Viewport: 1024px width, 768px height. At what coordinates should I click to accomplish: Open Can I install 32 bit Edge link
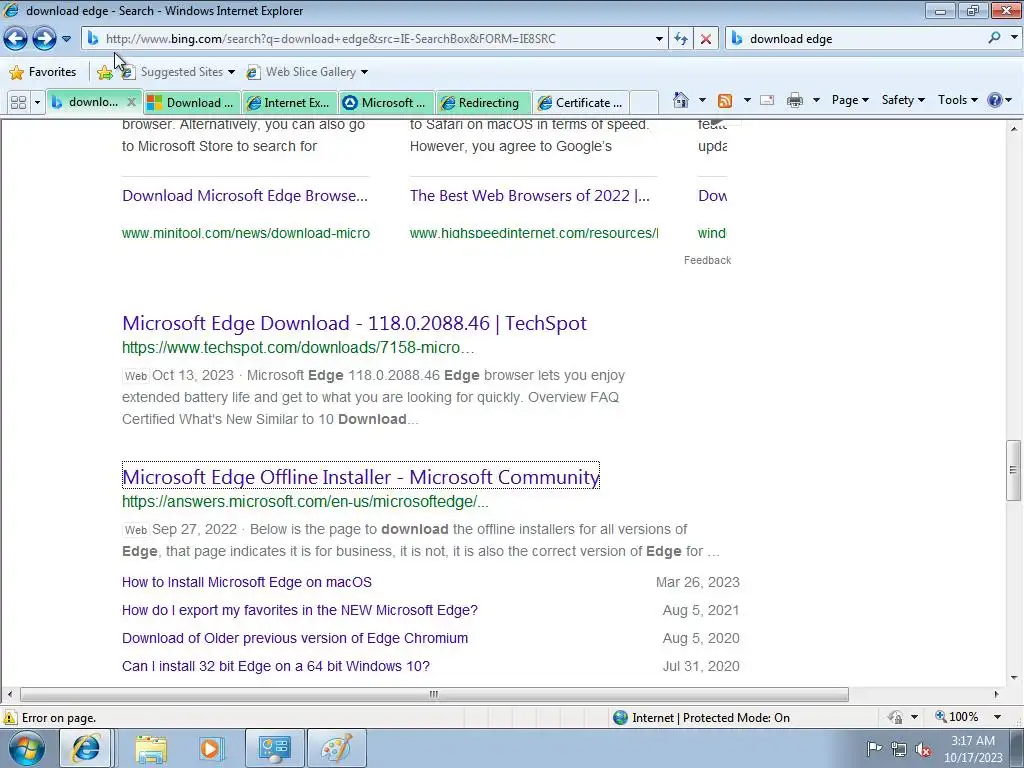(276, 666)
